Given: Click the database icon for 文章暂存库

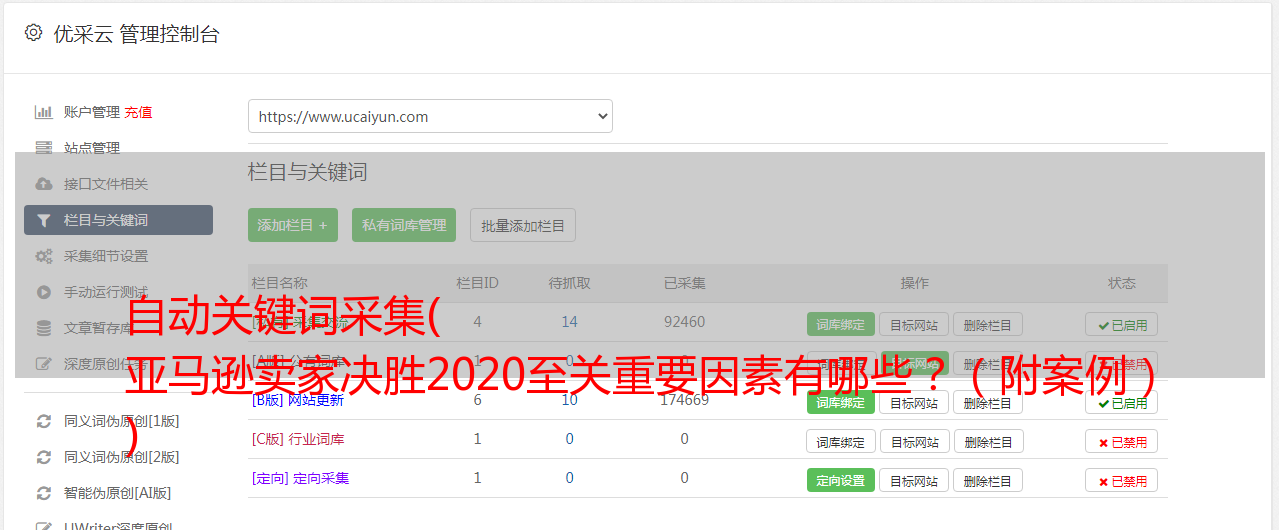Looking at the screenshot, I should coord(43,328).
